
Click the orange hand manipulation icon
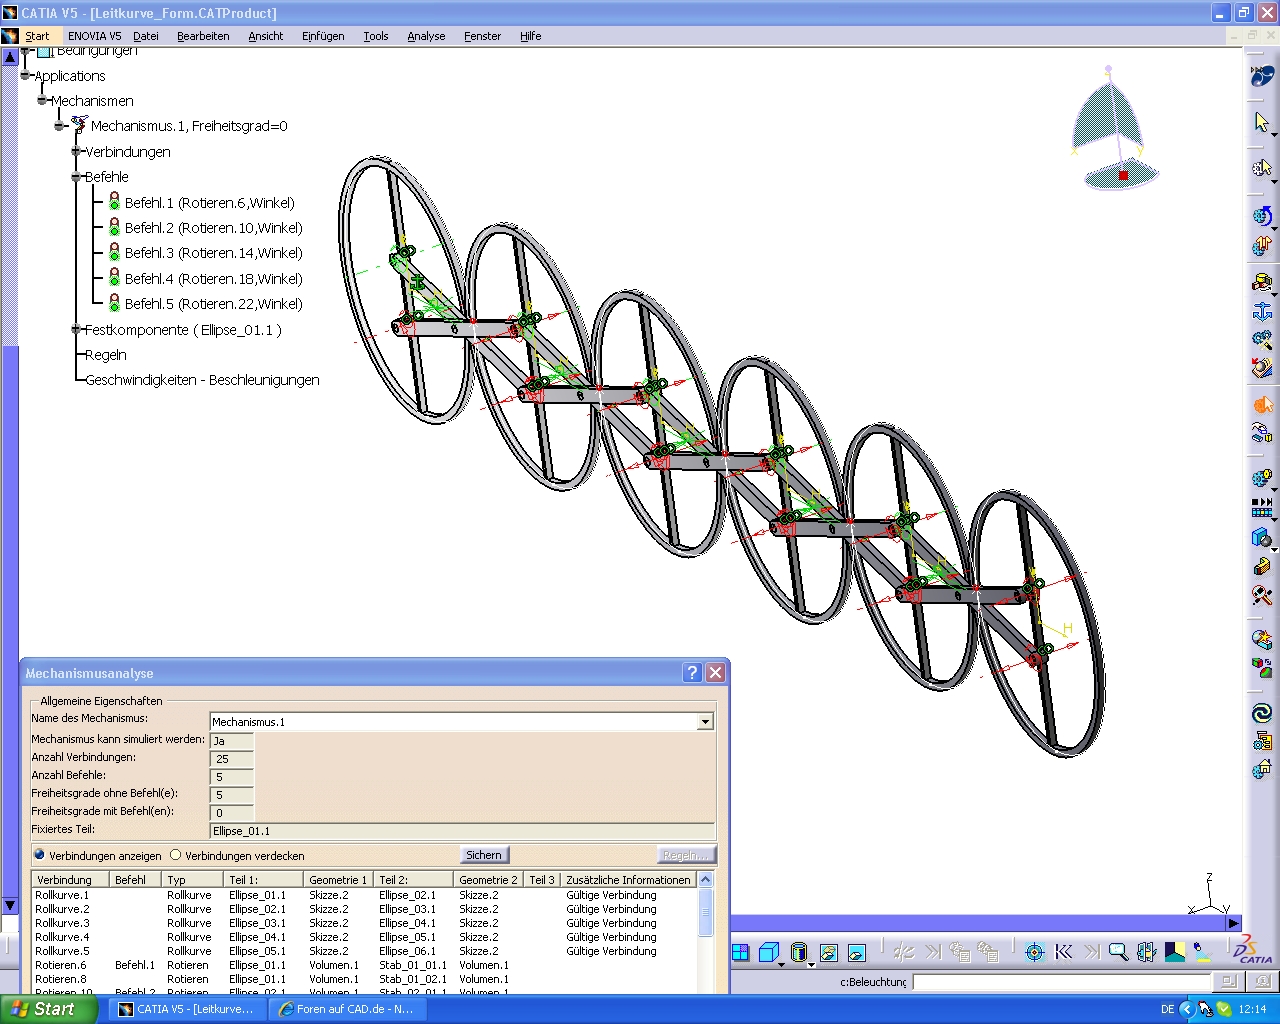pos(1262,405)
